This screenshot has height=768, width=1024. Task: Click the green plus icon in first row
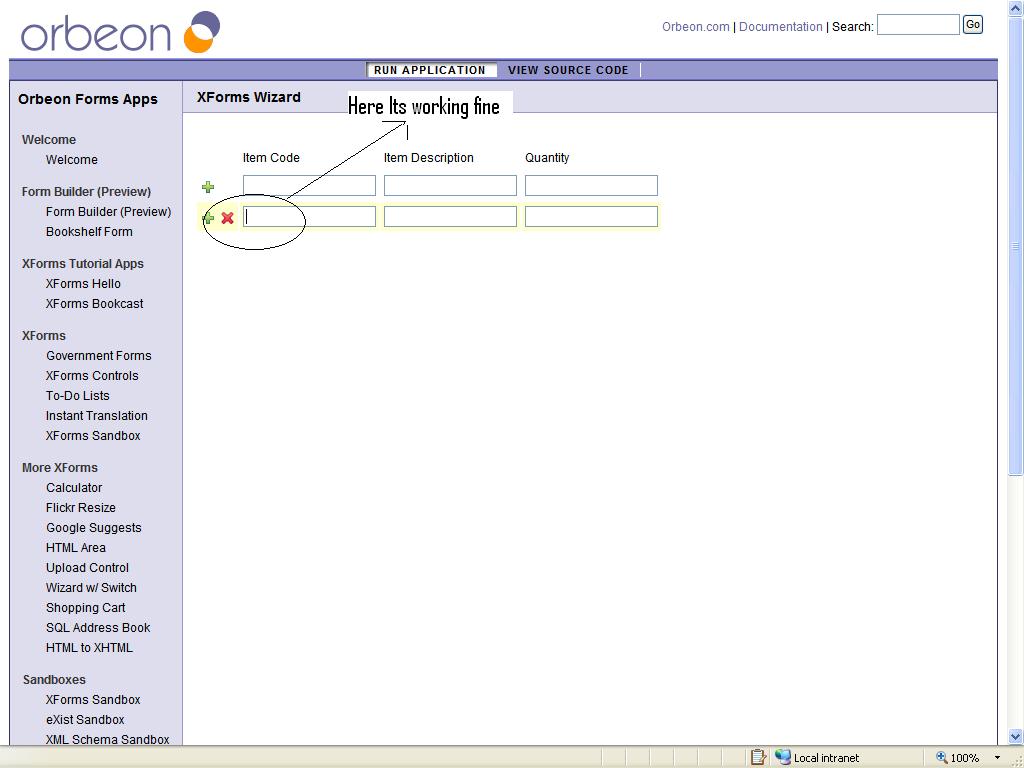click(x=208, y=187)
